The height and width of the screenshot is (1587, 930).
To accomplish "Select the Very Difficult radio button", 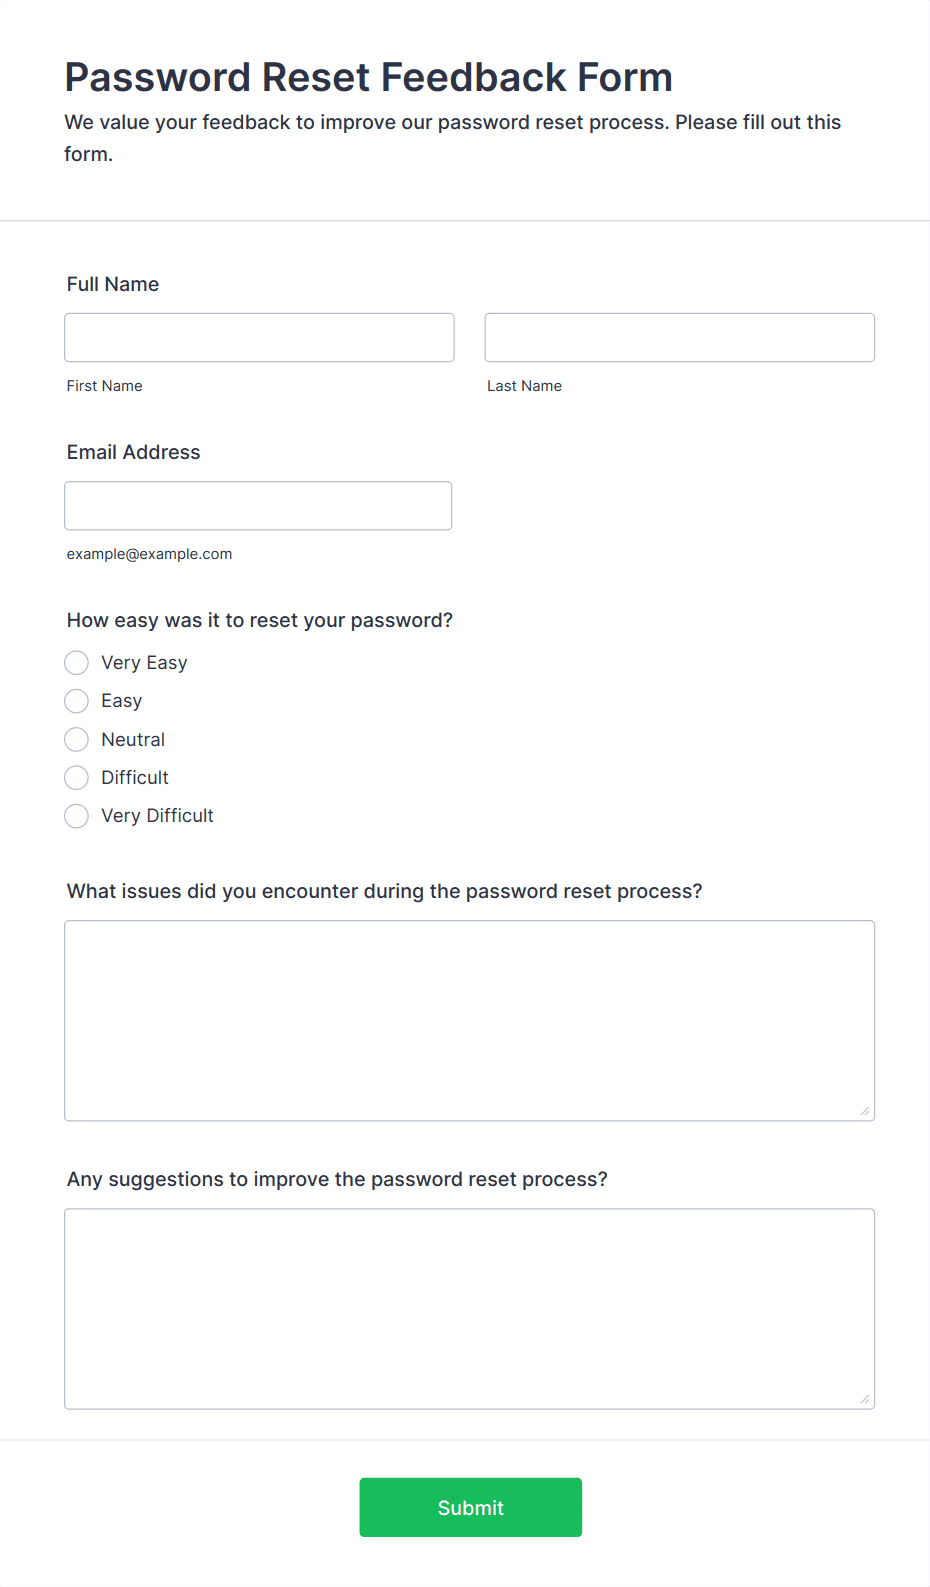I will [76, 816].
